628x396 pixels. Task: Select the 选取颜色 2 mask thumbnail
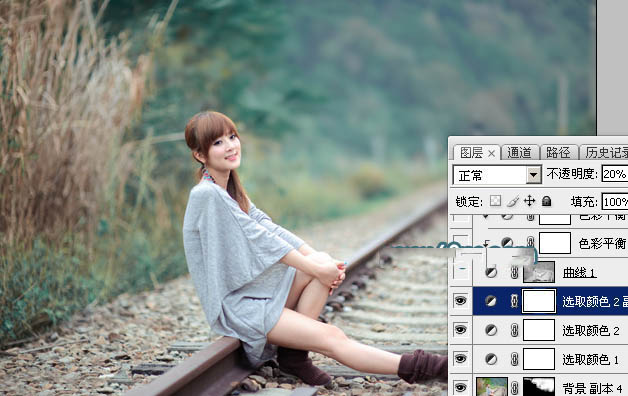coord(539,330)
